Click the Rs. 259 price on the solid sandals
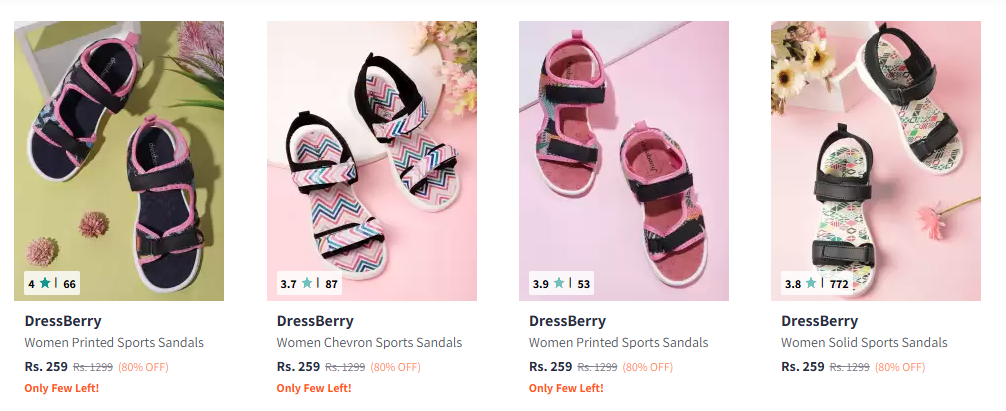This screenshot has height=411, width=1006. 803,367
